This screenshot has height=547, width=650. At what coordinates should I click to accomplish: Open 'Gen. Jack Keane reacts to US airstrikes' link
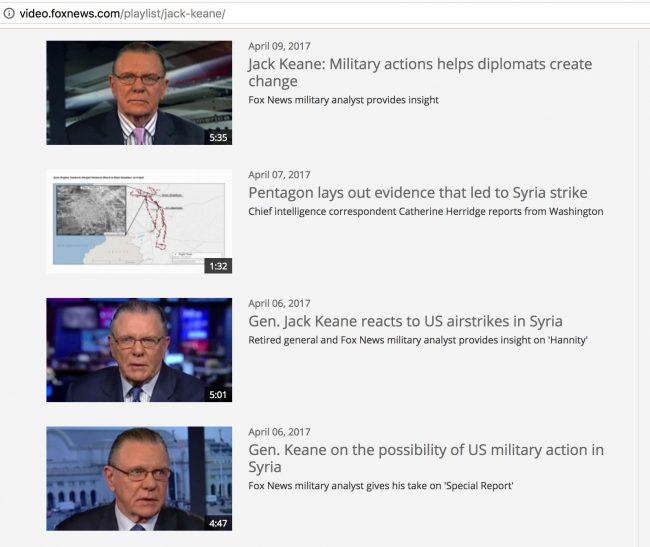(x=405, y=321)
